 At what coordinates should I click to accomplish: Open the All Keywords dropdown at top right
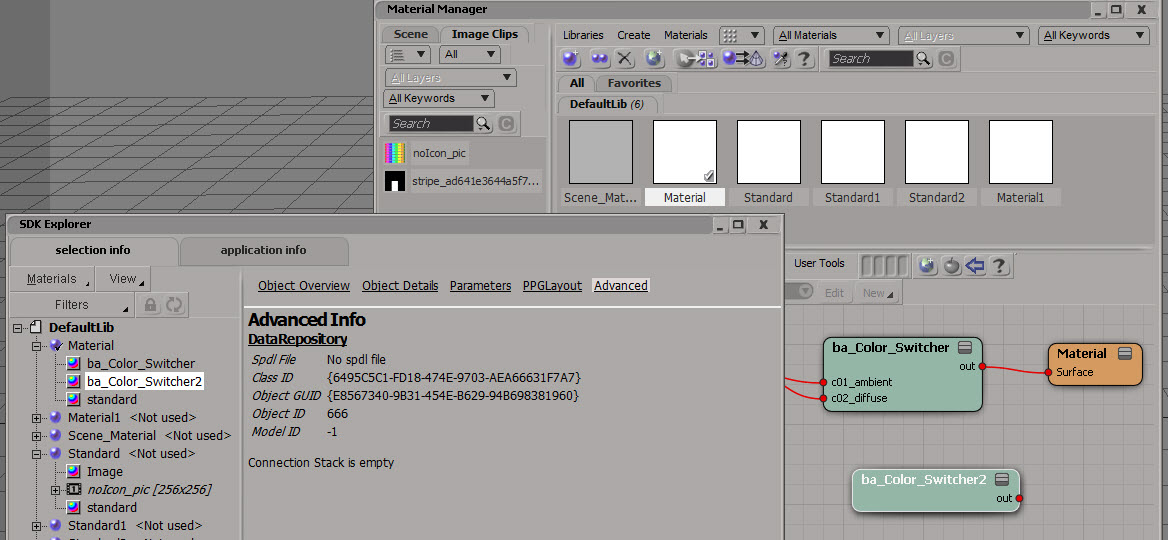[1093, 35]
